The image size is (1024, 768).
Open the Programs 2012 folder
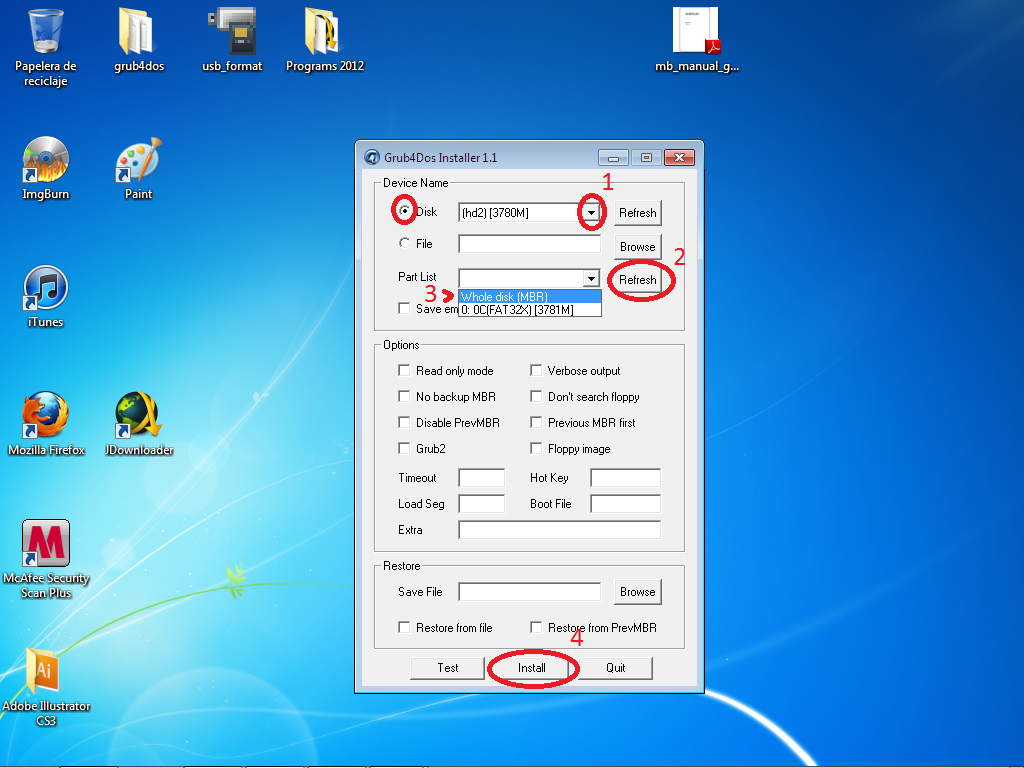[325, 33]
